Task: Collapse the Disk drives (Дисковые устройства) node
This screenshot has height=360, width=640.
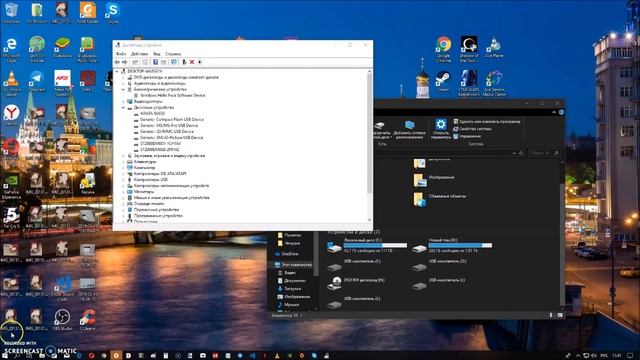Action: point(123,107)
